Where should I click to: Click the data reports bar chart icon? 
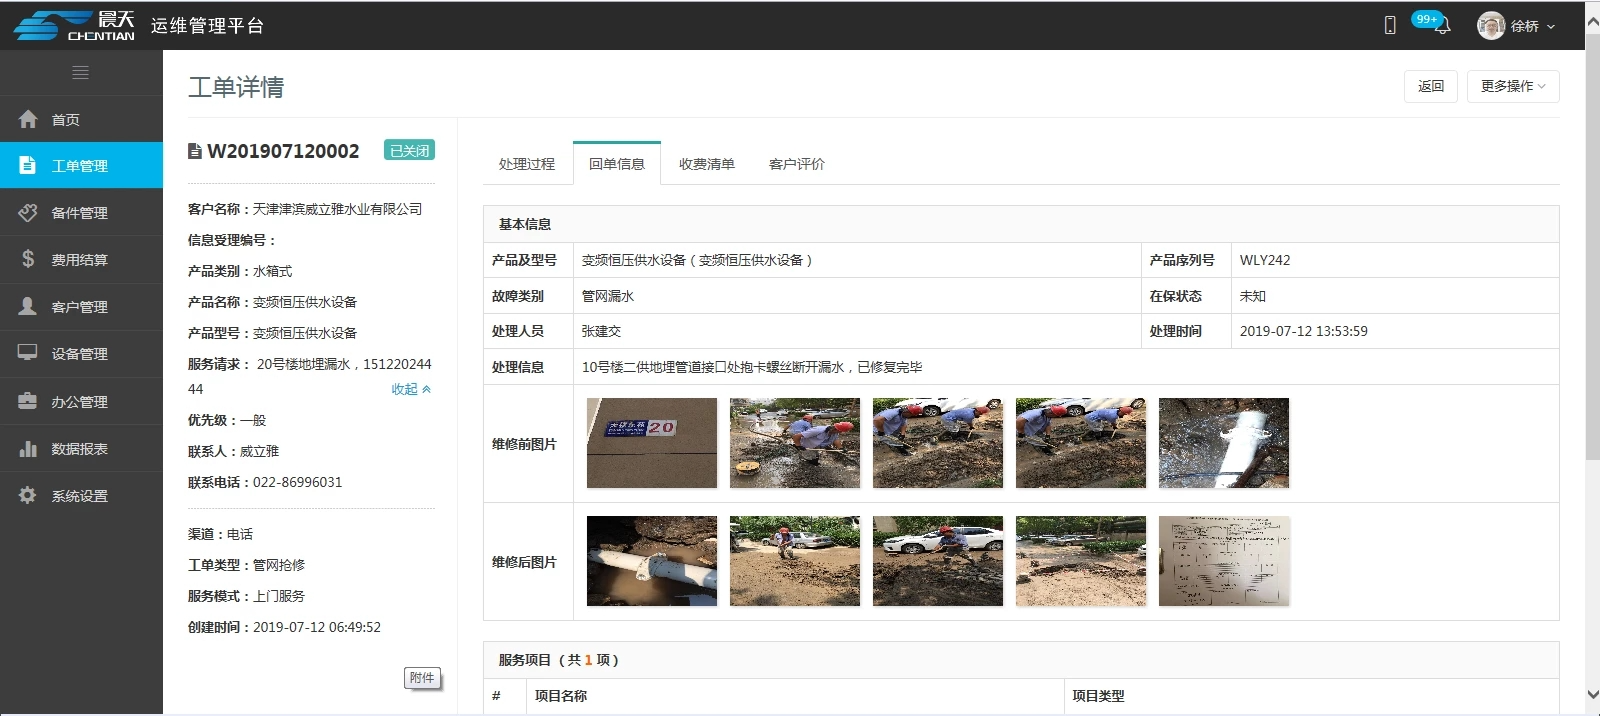click(28, 449)
